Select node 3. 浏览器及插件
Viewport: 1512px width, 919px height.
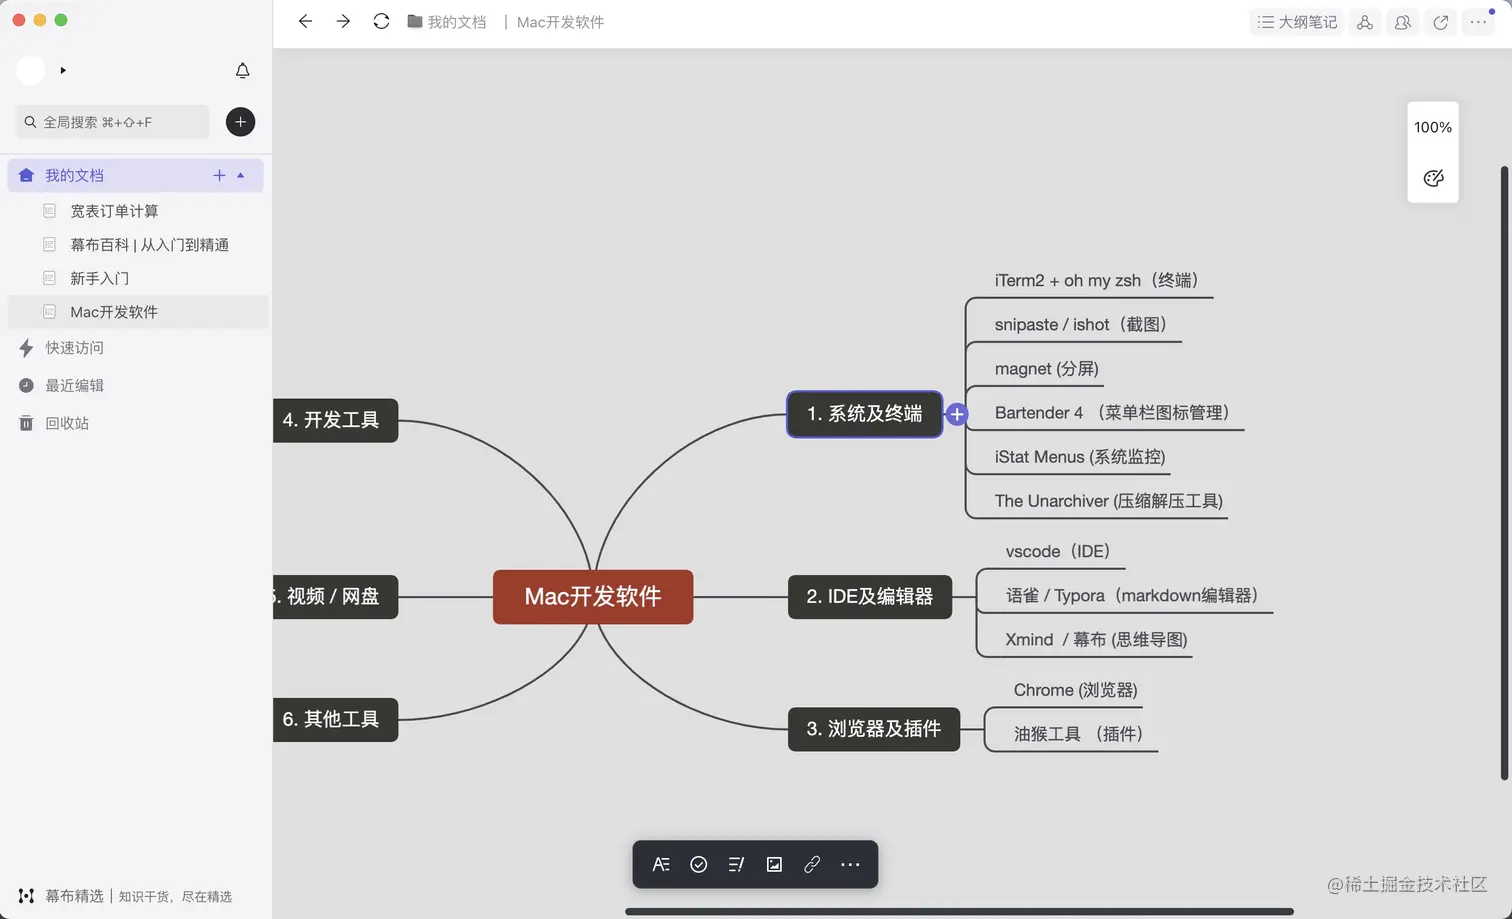pyautogui.click(x=874, y=729)
